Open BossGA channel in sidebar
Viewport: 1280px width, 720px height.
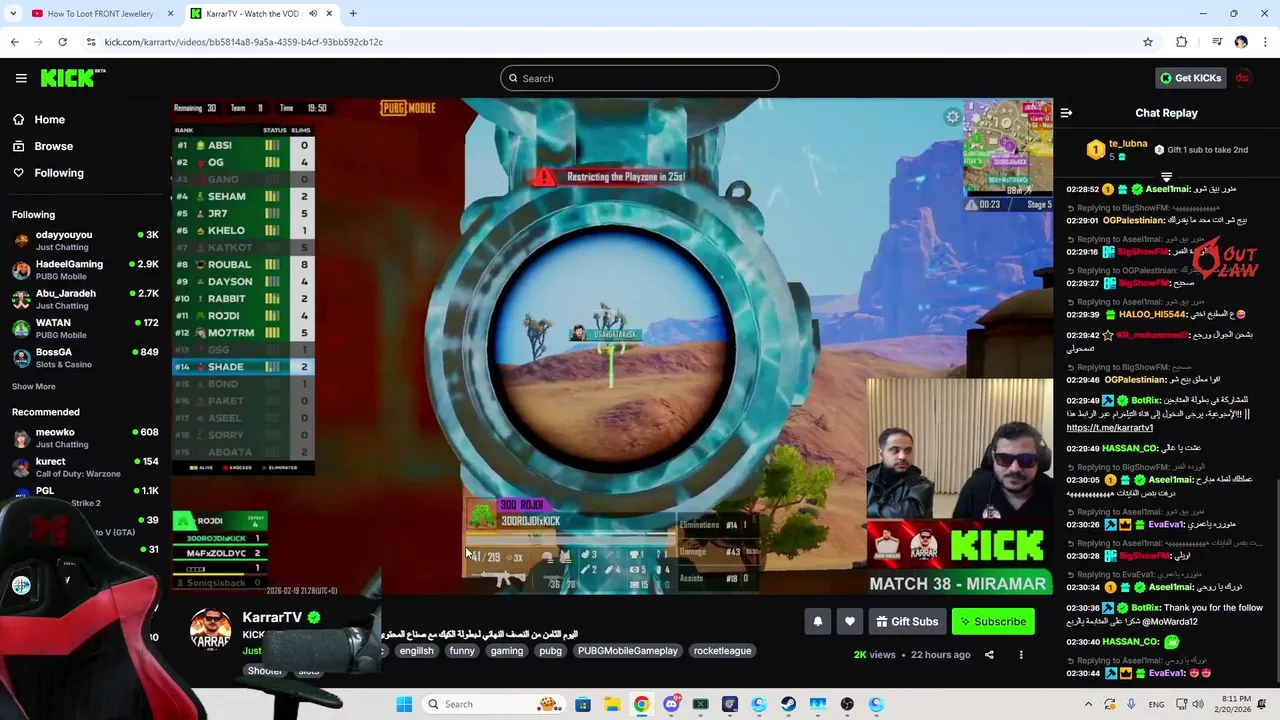coord(85,357)
